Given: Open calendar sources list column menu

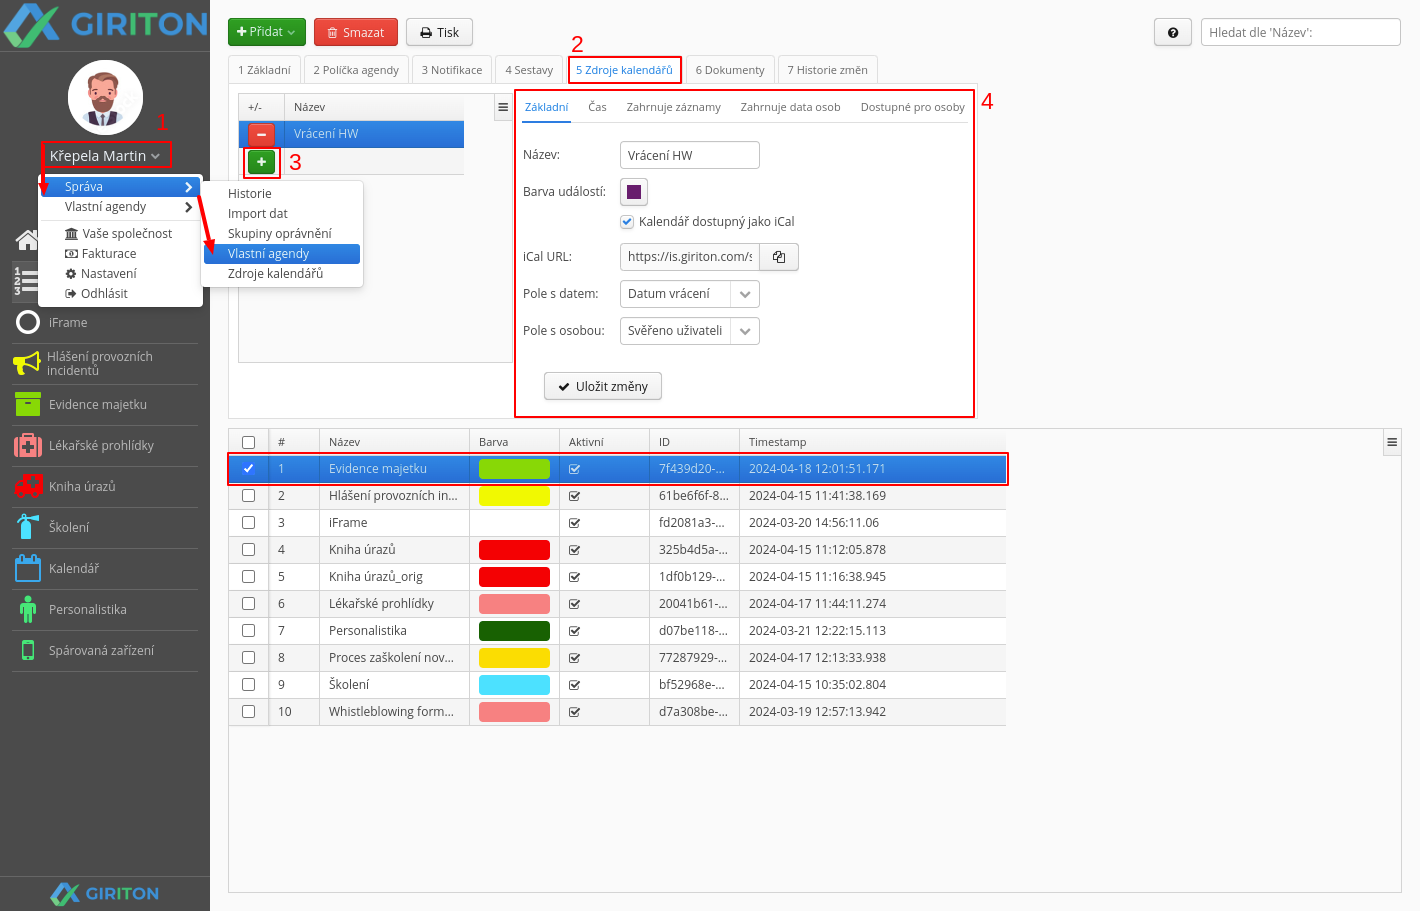Looking at the screenshot, I should (x=503, y=107).
